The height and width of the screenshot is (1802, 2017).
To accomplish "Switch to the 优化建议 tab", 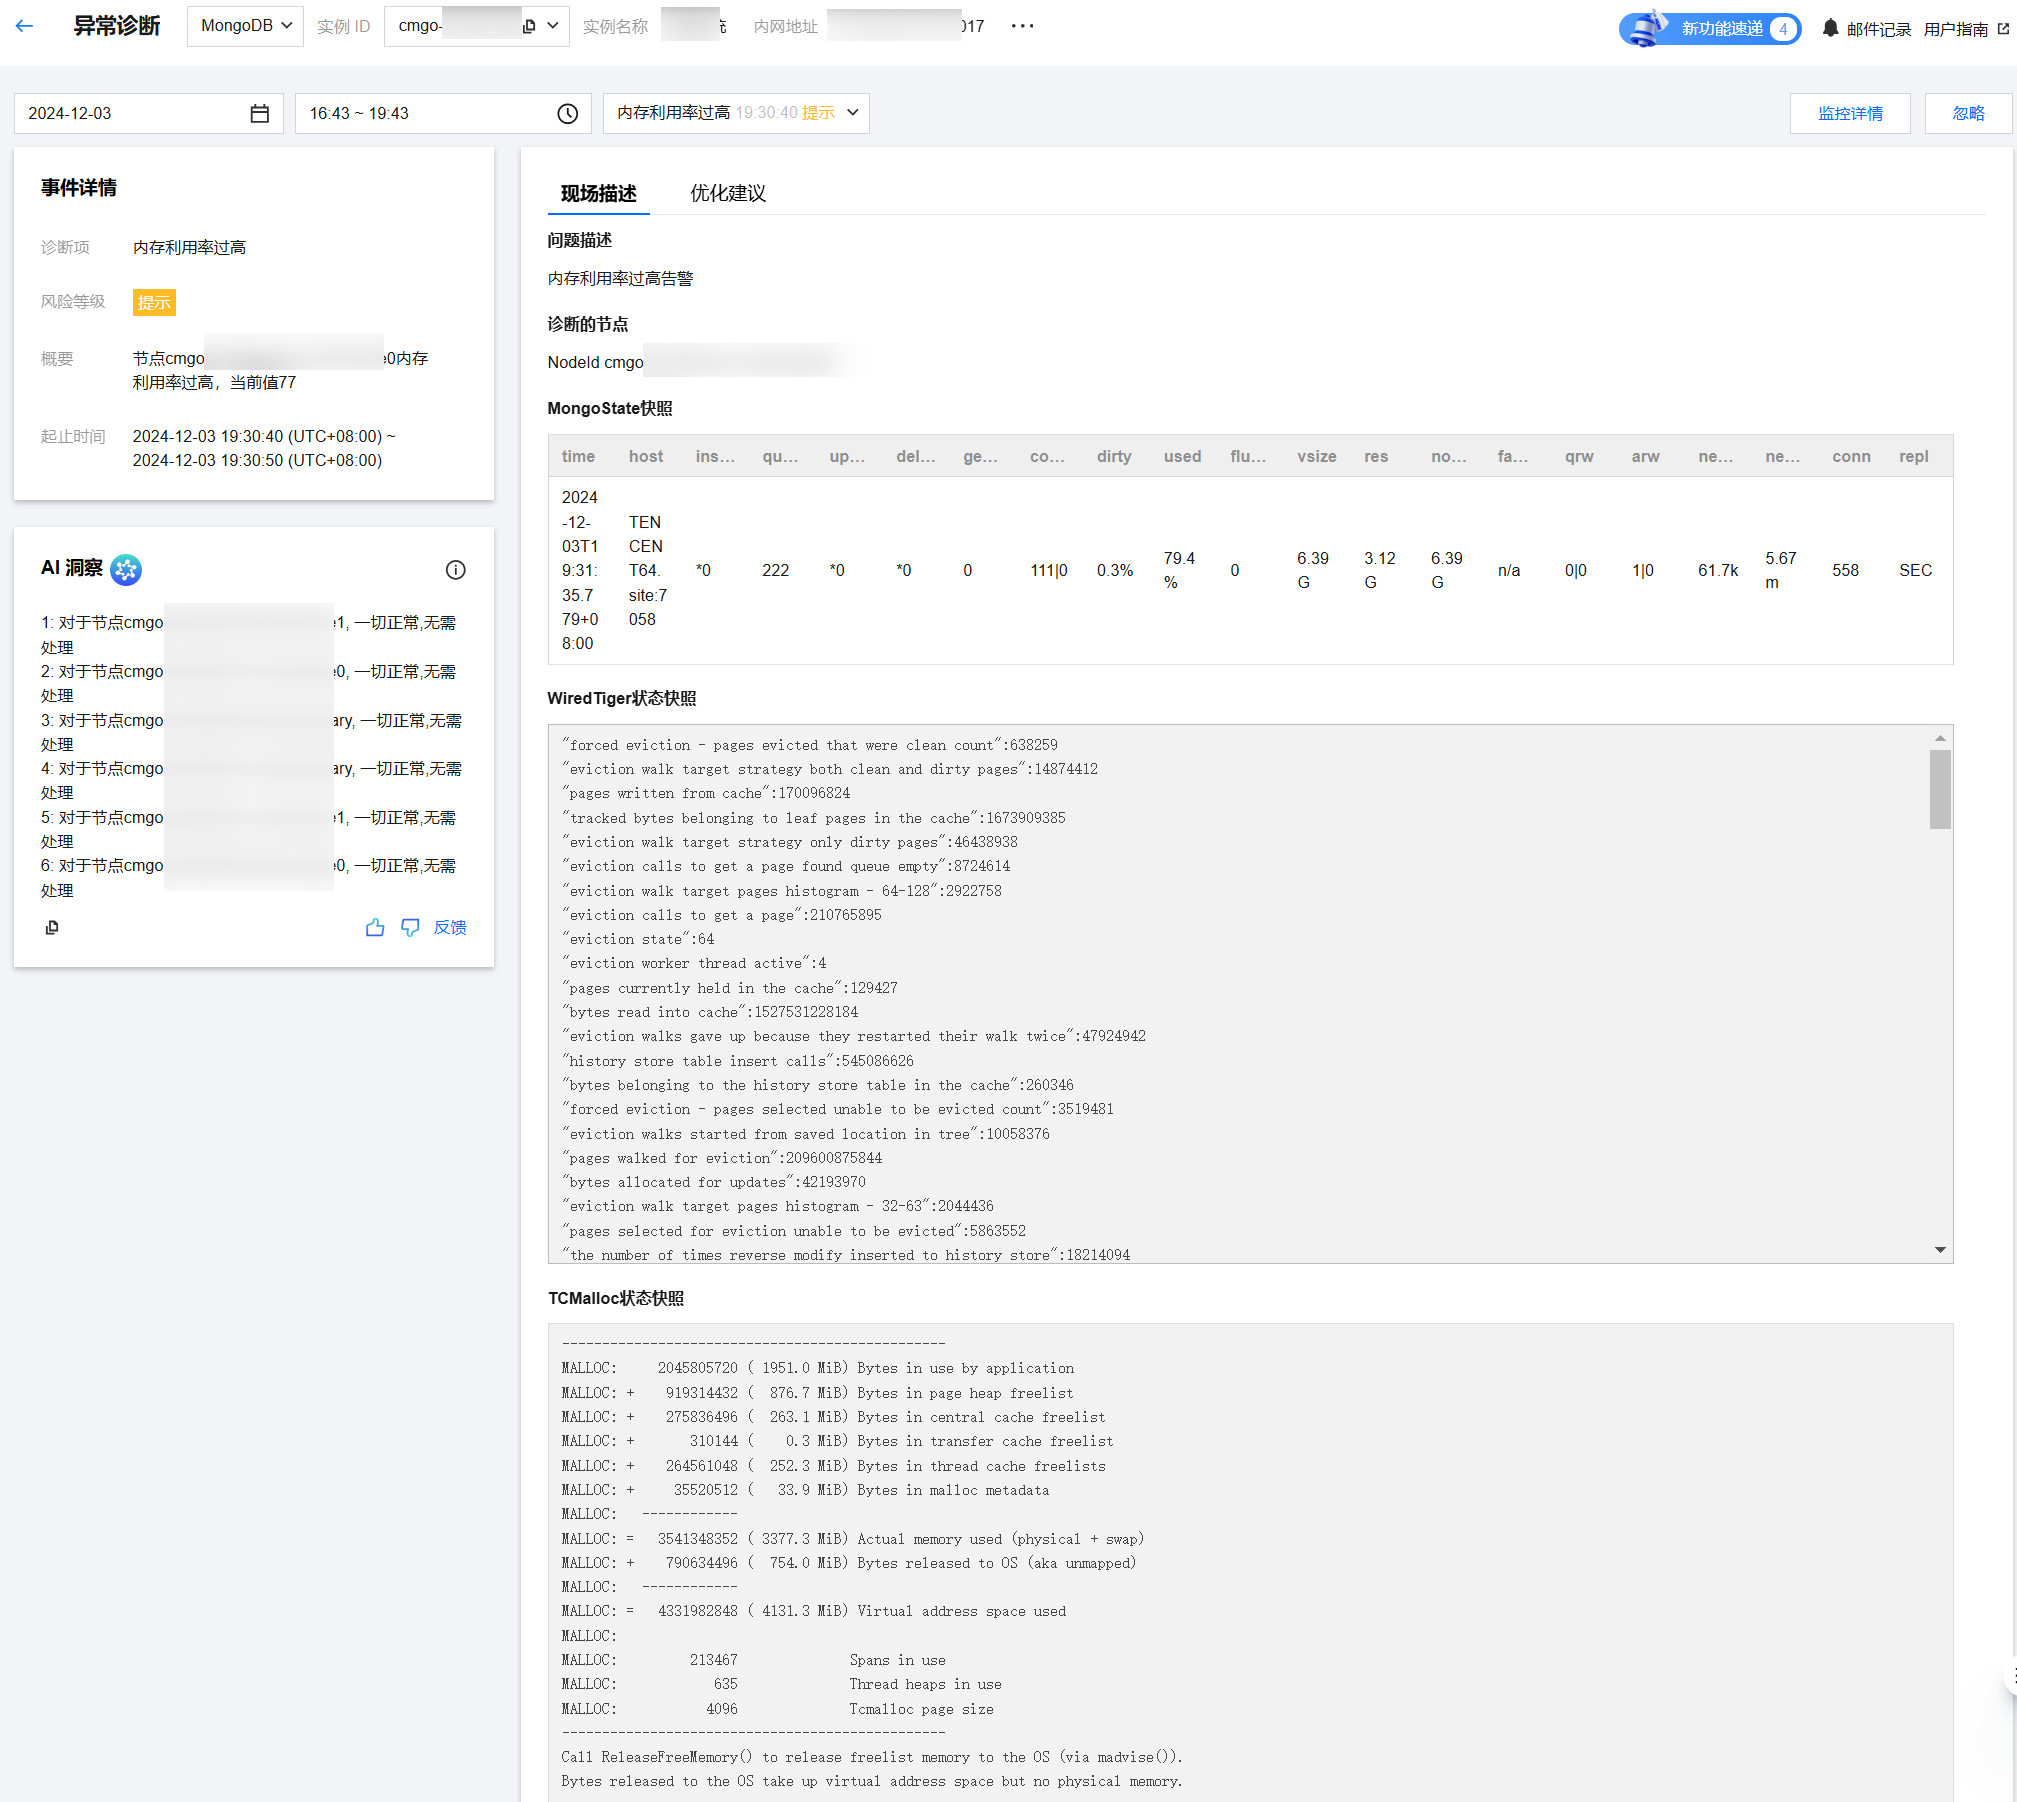I will pos(727,194).
